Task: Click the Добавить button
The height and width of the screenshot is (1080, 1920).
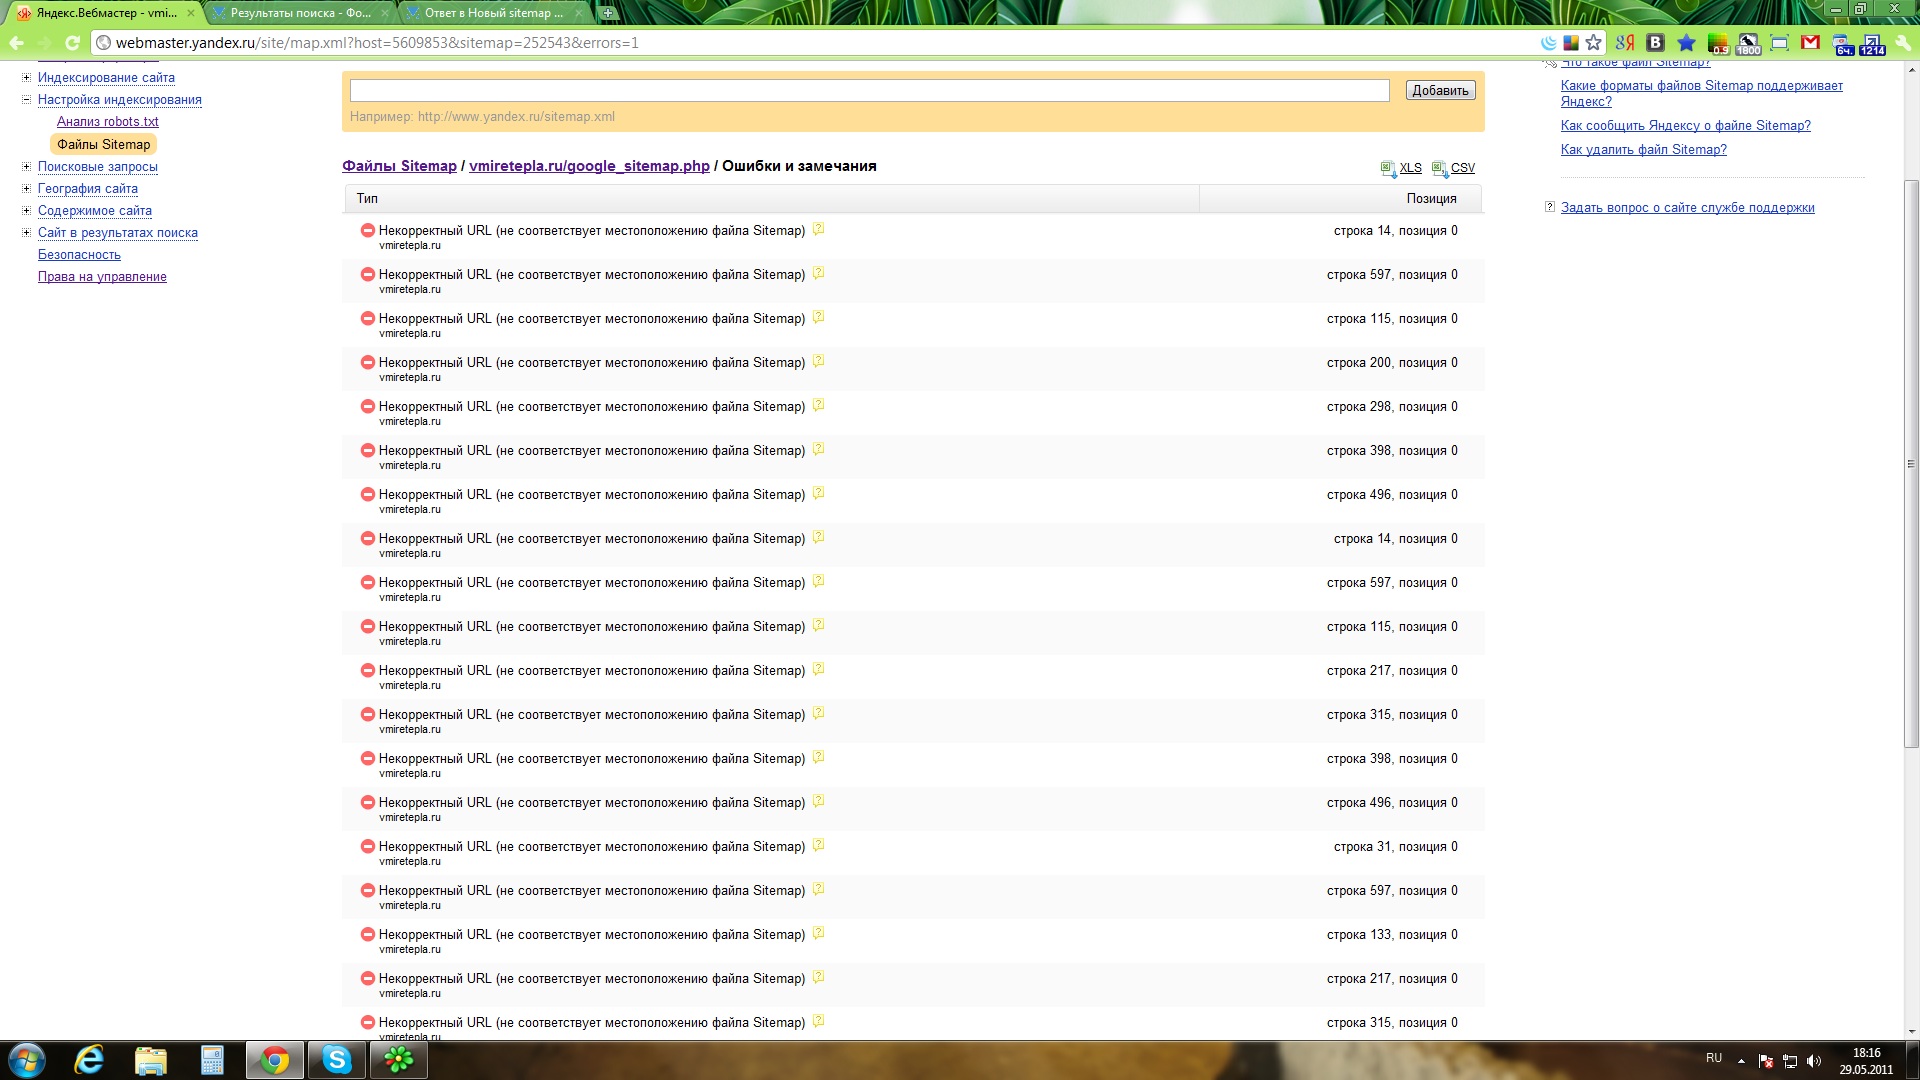Action: pos(1440,90)
